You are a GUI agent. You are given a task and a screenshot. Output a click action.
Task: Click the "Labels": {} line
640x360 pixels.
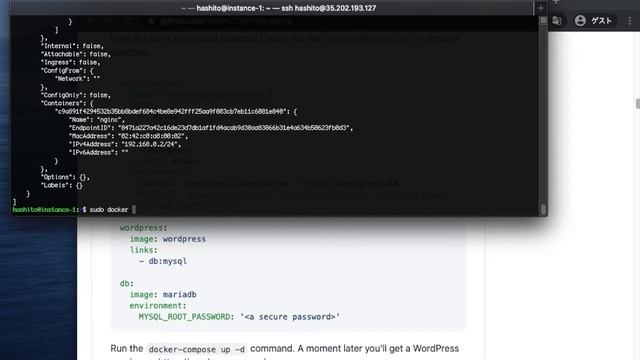(62, 185)
